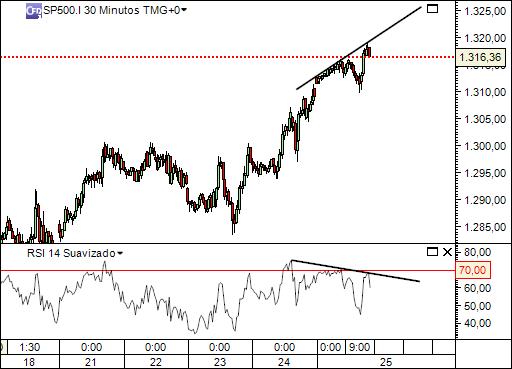
Task: Click the SP500.I 30 Minutos TMG+0 title
Action: (x=112, y=11)
